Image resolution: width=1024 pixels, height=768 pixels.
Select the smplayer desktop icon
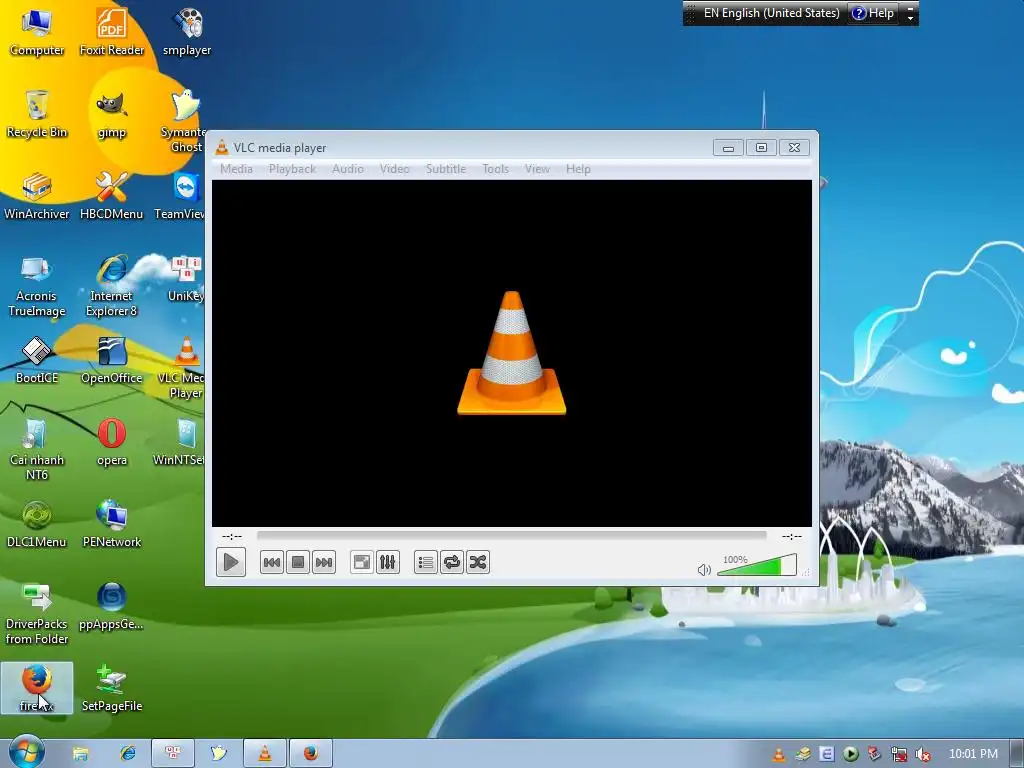coord(187,32)
